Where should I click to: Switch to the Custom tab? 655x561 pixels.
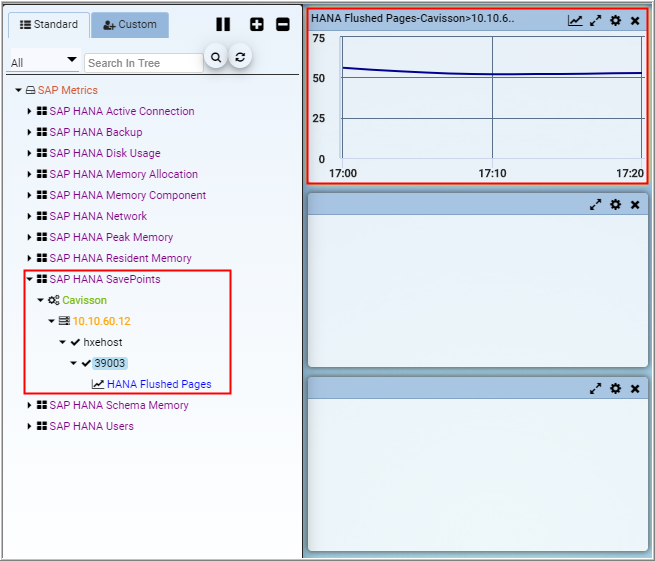(x=130, y=25)
